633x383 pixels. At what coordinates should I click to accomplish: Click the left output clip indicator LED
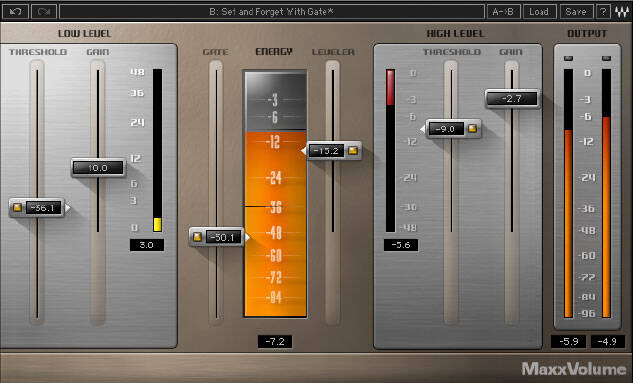pyautogui.click(x=568, y=59)
